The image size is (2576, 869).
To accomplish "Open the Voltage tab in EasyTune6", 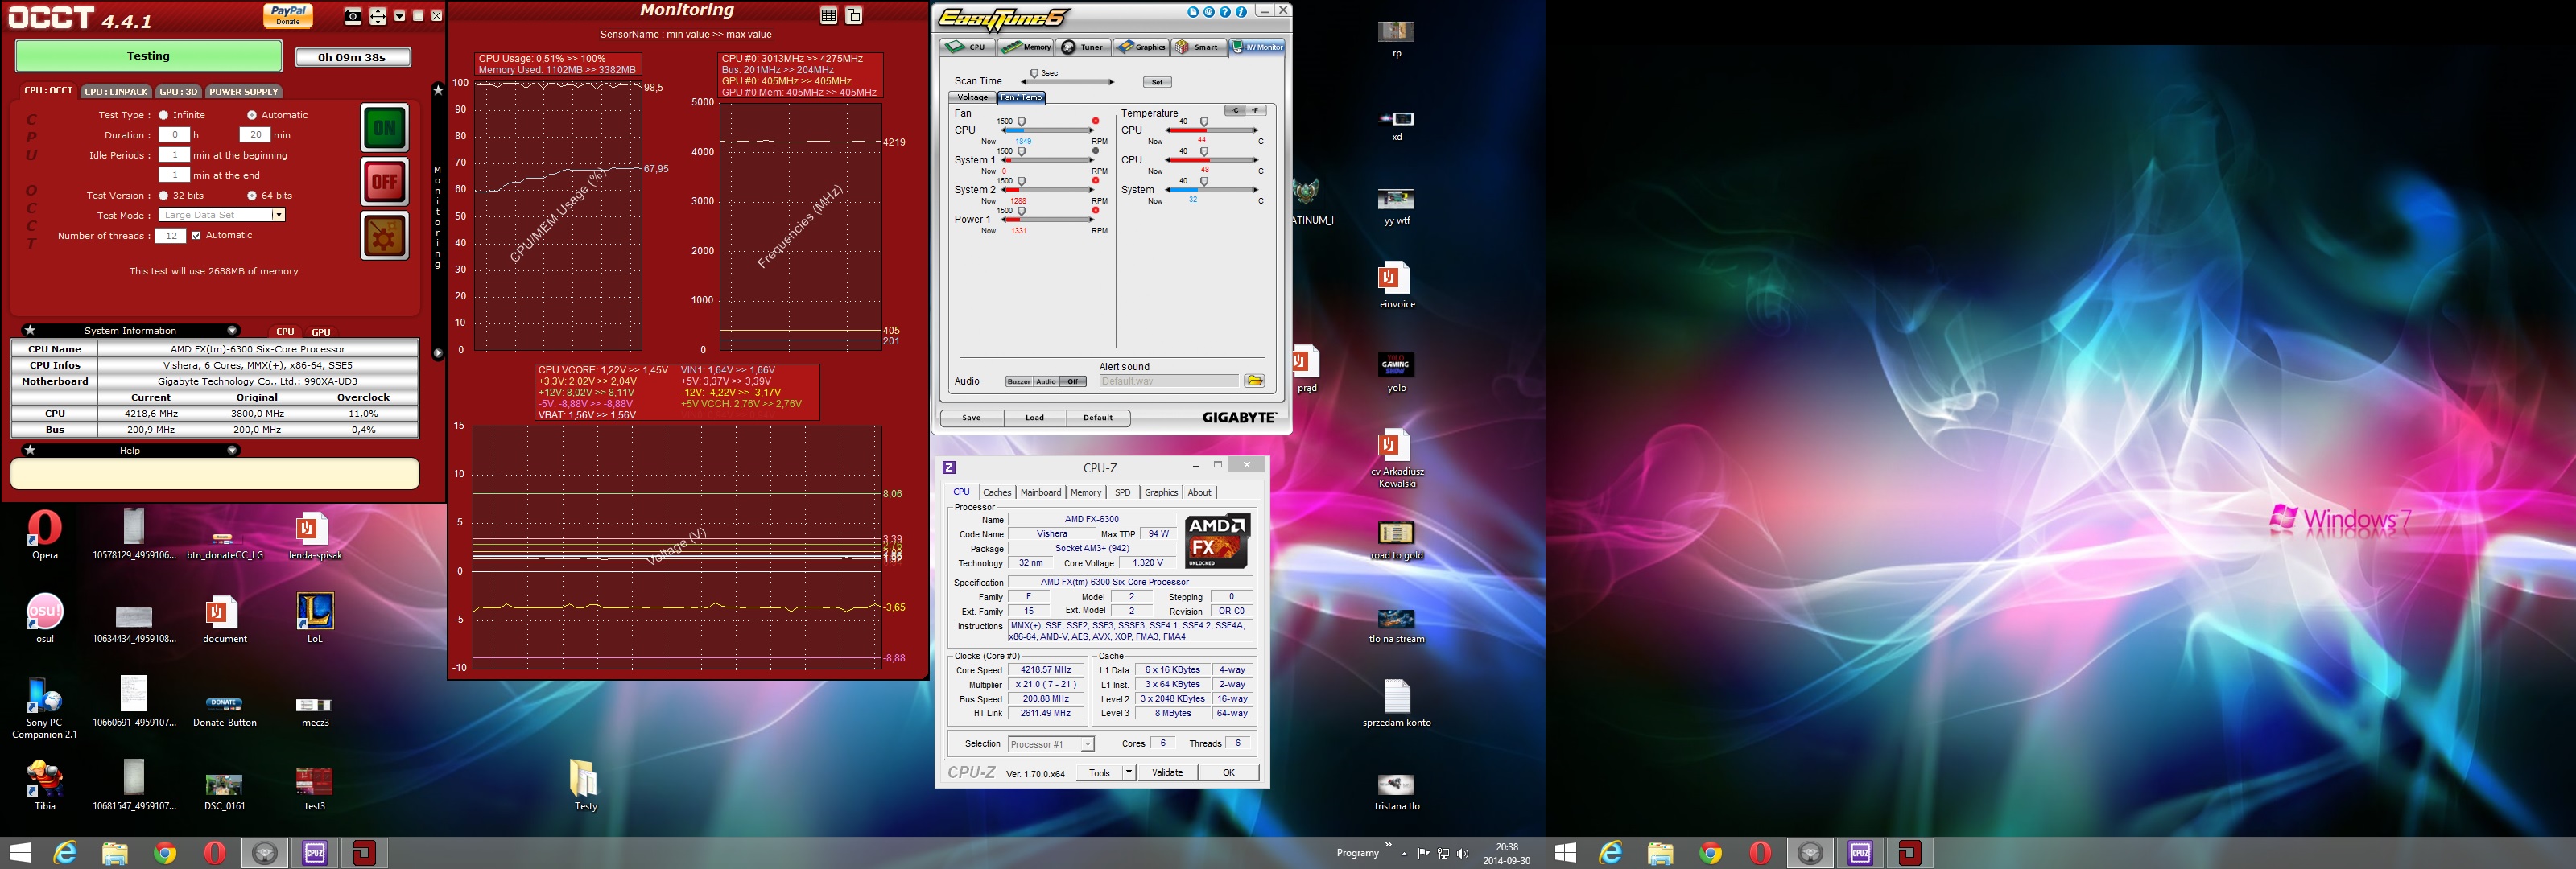I will 972,97.
